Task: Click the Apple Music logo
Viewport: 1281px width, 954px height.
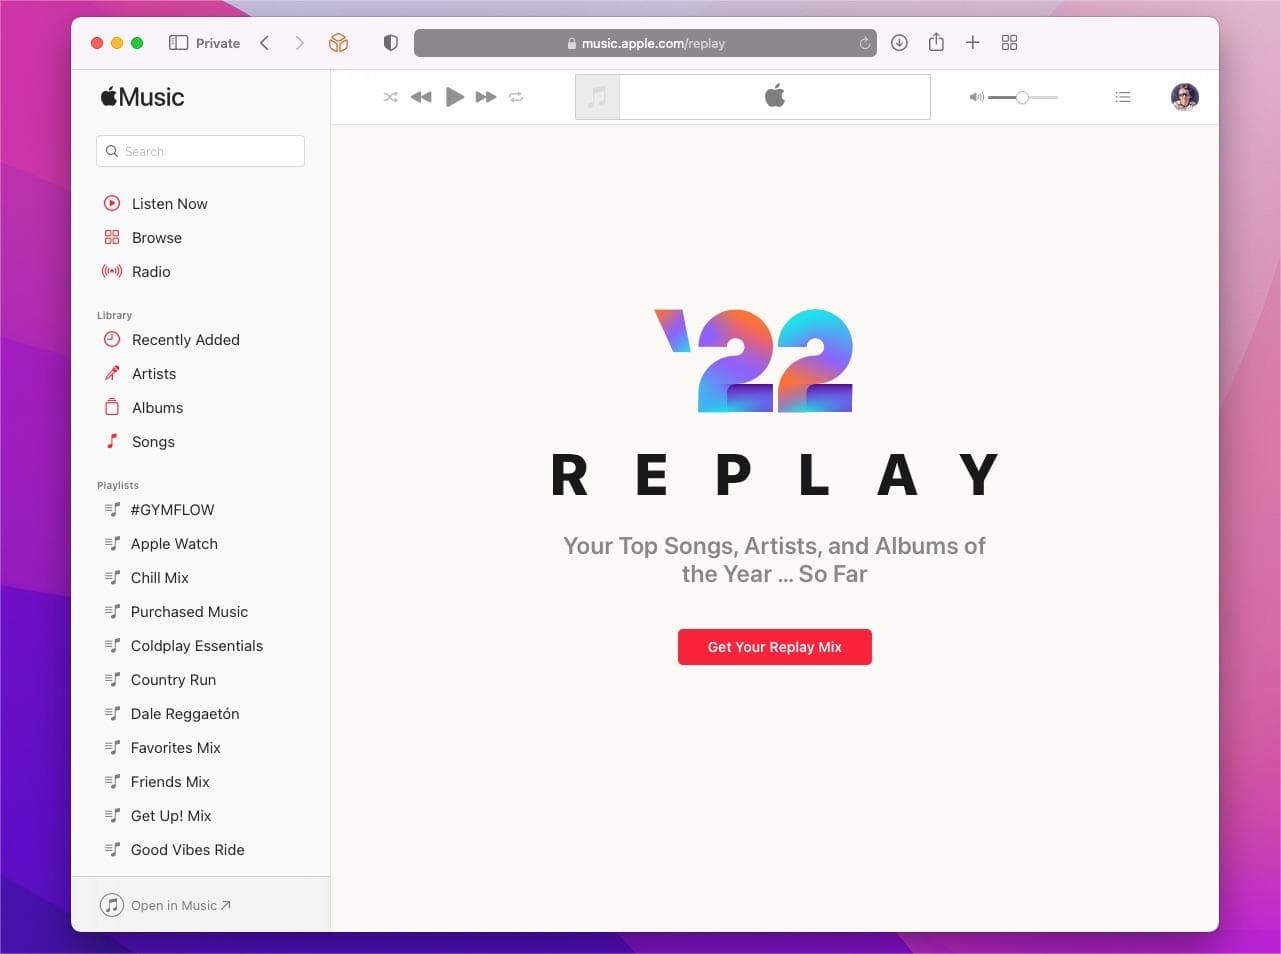Action: tap(142, 97)
